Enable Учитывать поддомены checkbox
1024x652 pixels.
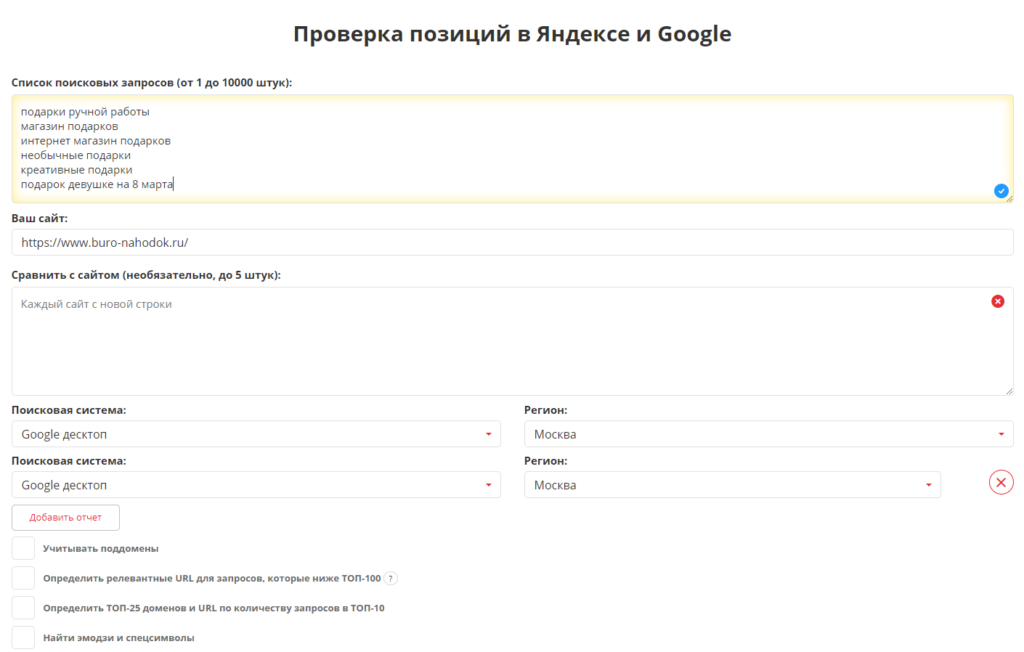point(23,548)
